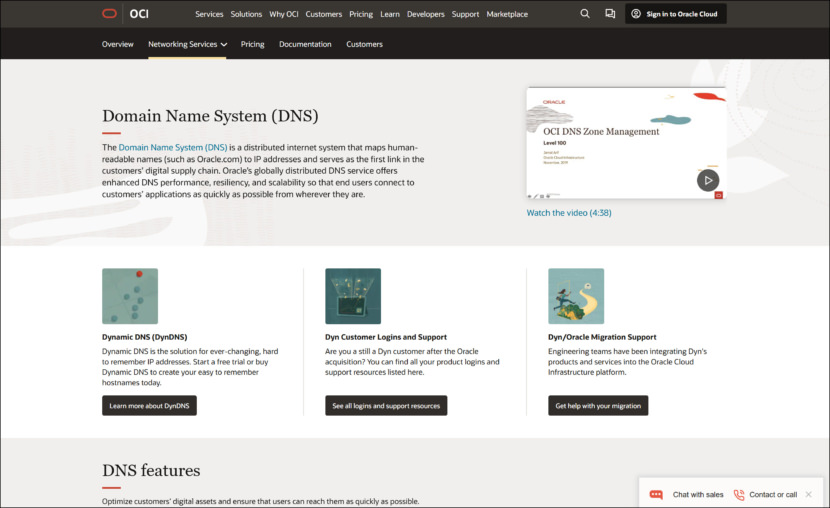Open the Customers top menu item
This screenshot has height=508, width=830.
(323, 14)
